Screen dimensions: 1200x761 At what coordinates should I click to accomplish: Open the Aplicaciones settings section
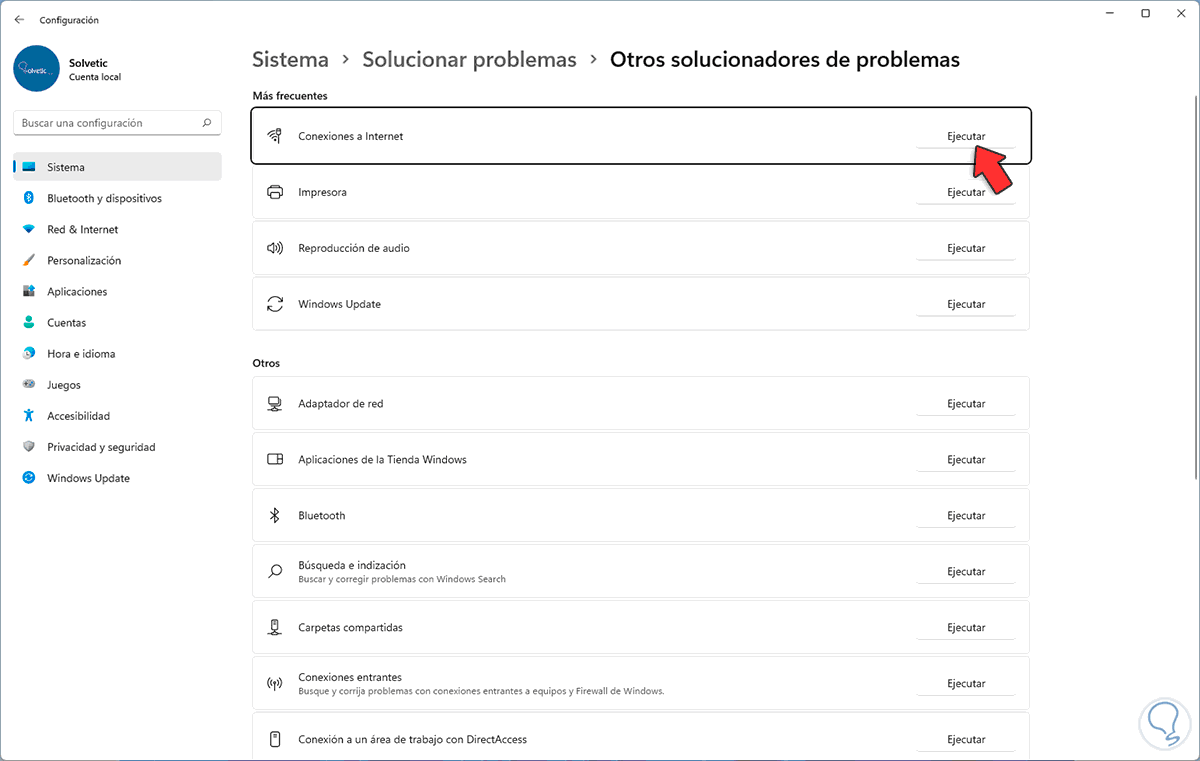77,292
